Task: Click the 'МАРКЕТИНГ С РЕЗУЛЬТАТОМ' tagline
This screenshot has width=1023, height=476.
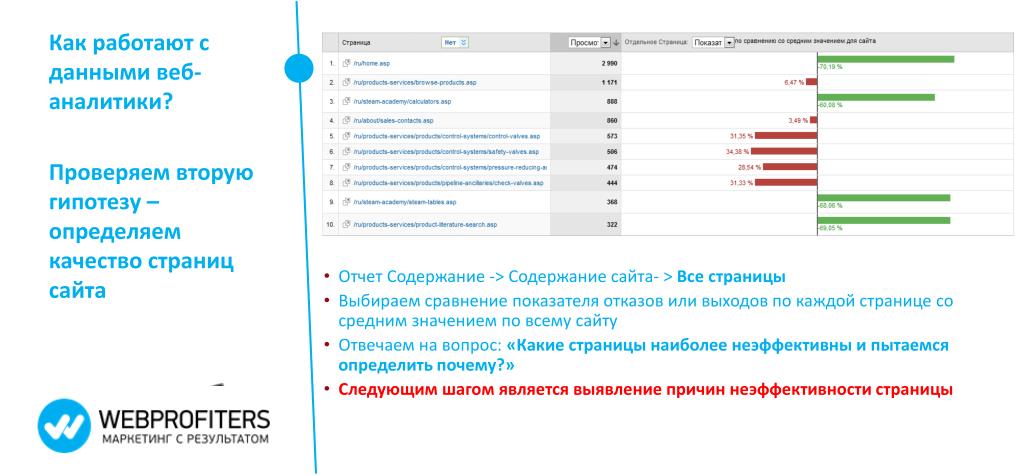Action: click(x=185, y=439)
